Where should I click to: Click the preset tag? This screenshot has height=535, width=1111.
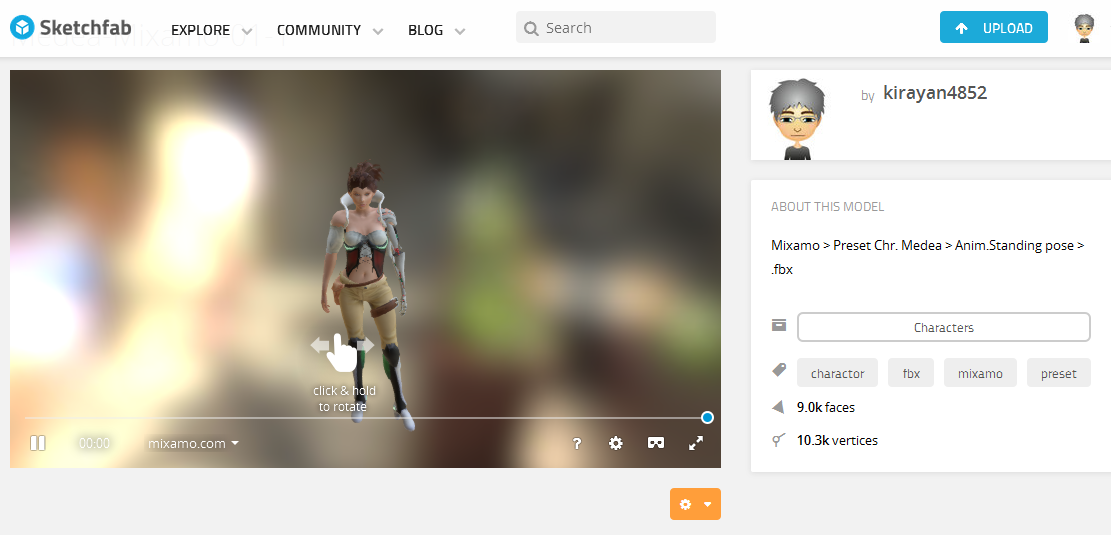1059,373
